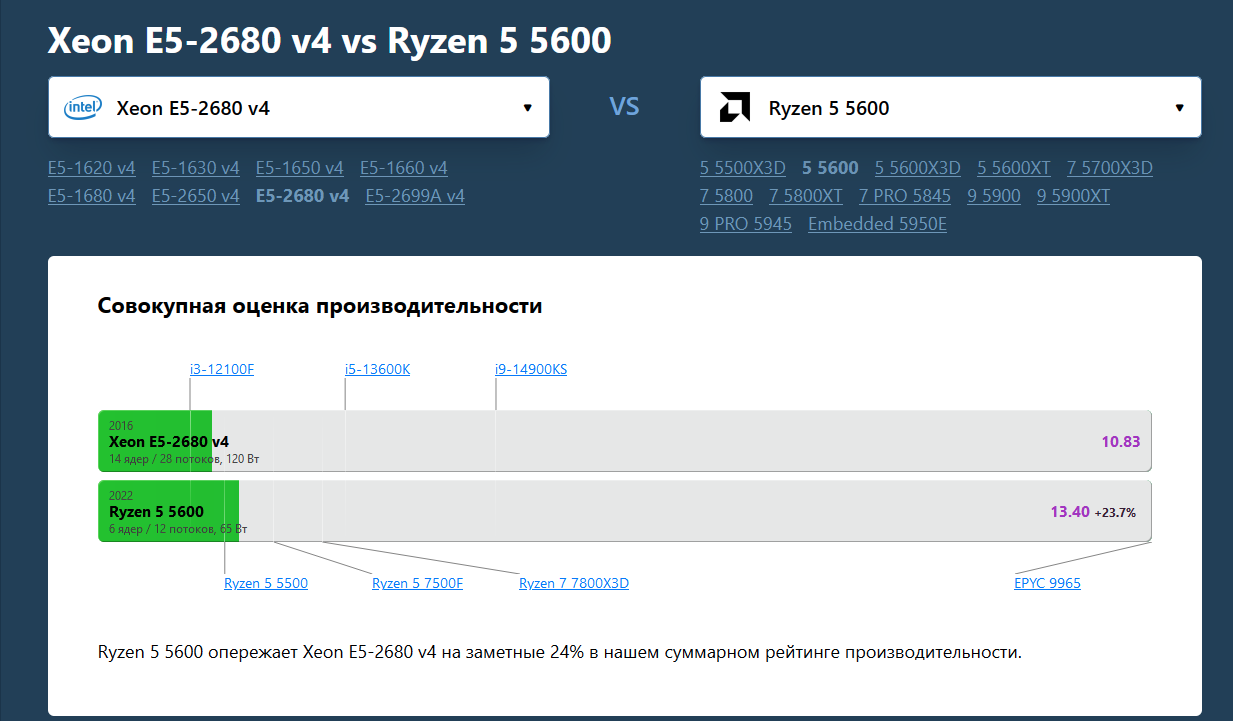Click the green Xeon E5-2680 v4 score bar
Image resolution: width=1233 pixels, height=721 pixels.
[155, 440]
